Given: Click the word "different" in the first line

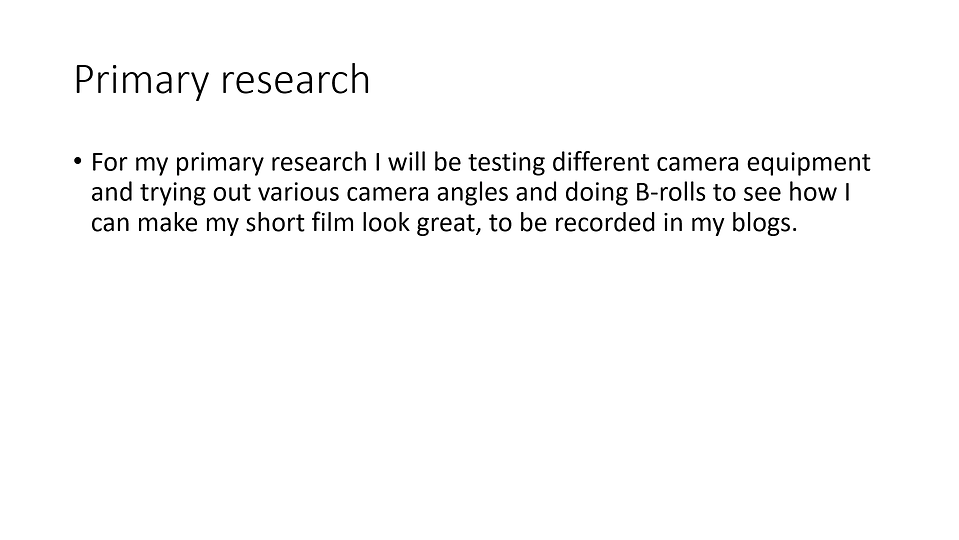Looking at the screenshot, I should coord(601,162).
